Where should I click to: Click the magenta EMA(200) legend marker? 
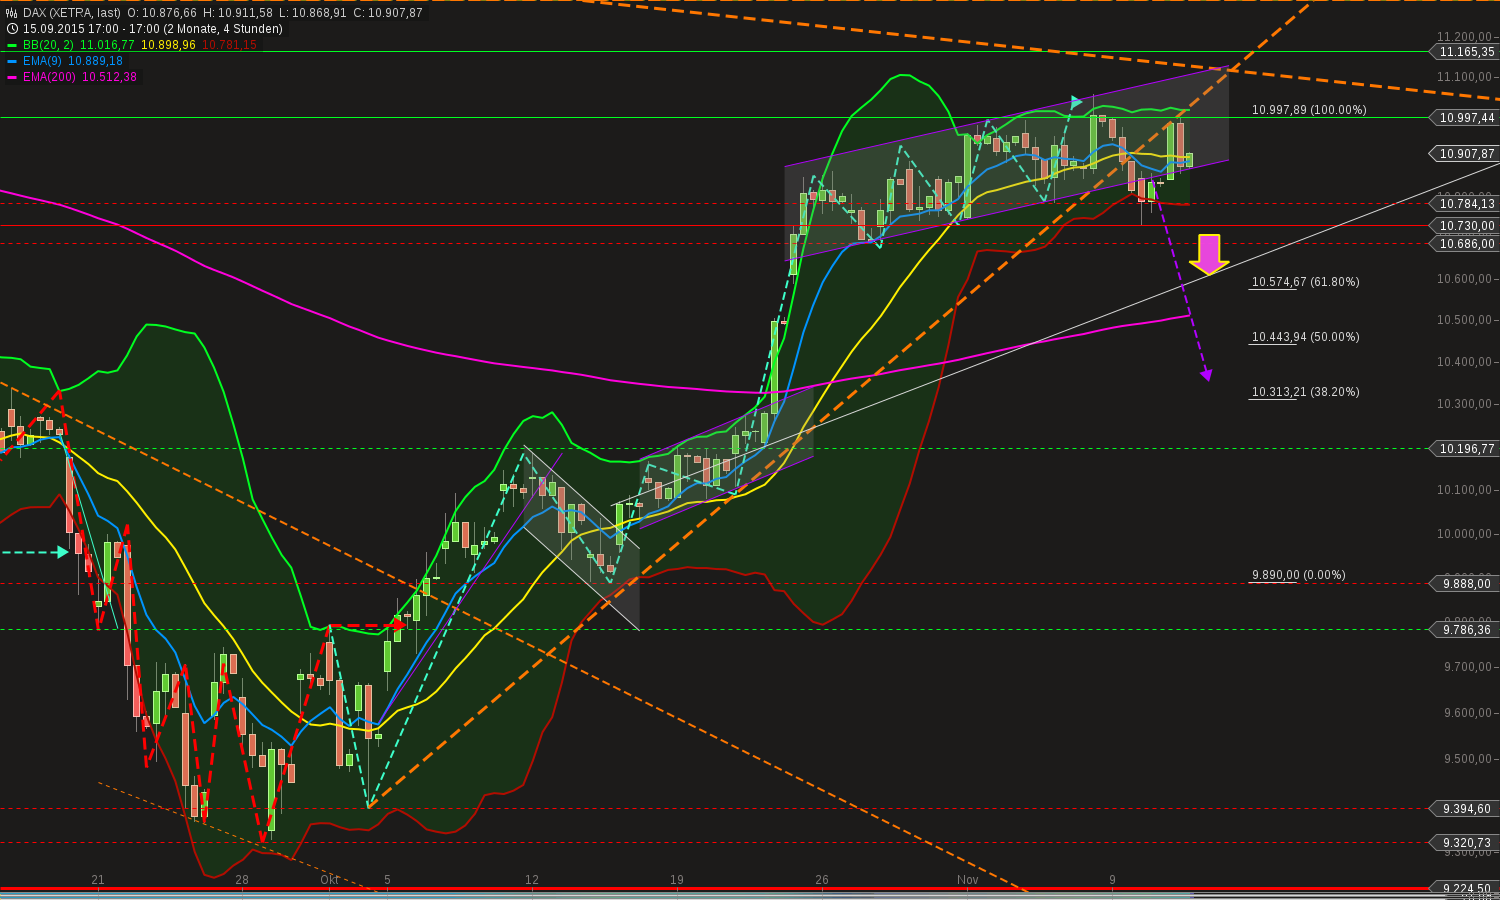tap(12, 77)
